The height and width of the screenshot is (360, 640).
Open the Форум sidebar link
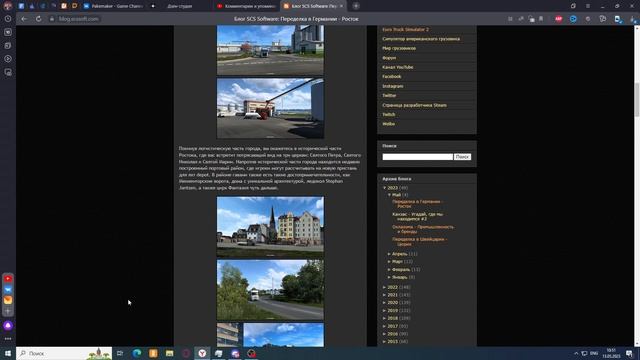(x=389, y=58)
